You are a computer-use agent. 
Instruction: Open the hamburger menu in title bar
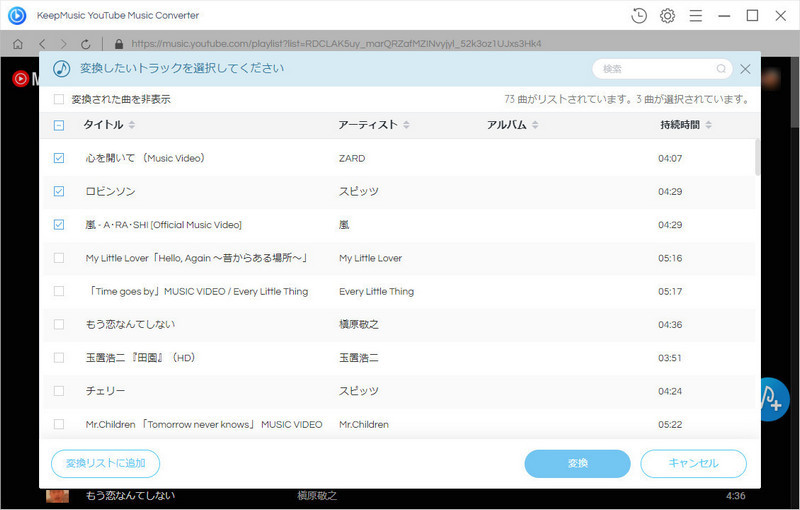pyautogui.click(x=696, y=16)
